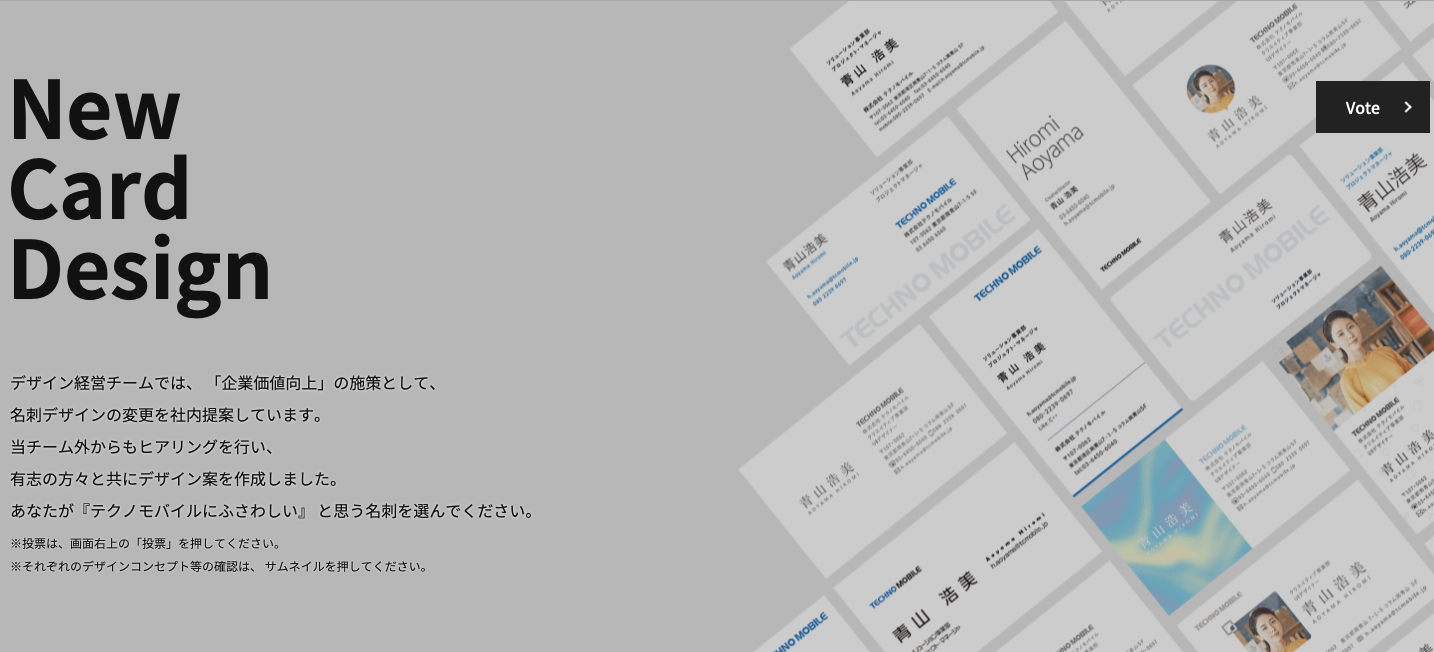This screenshot has width=1434, height=652.
Task: Click the text '有志の方々と共にデザイン案を作成しました。'
Action: [x=175, y=479]
